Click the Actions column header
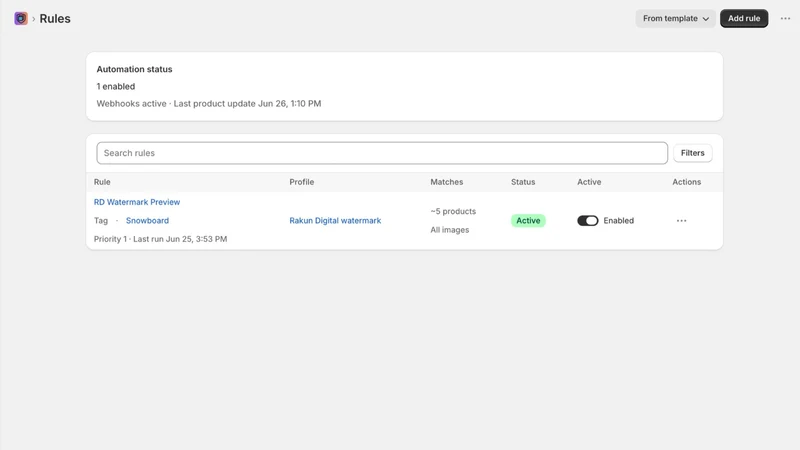Viewport: 800px width, 450px height. pyautogui.click(x=686, y=182)
